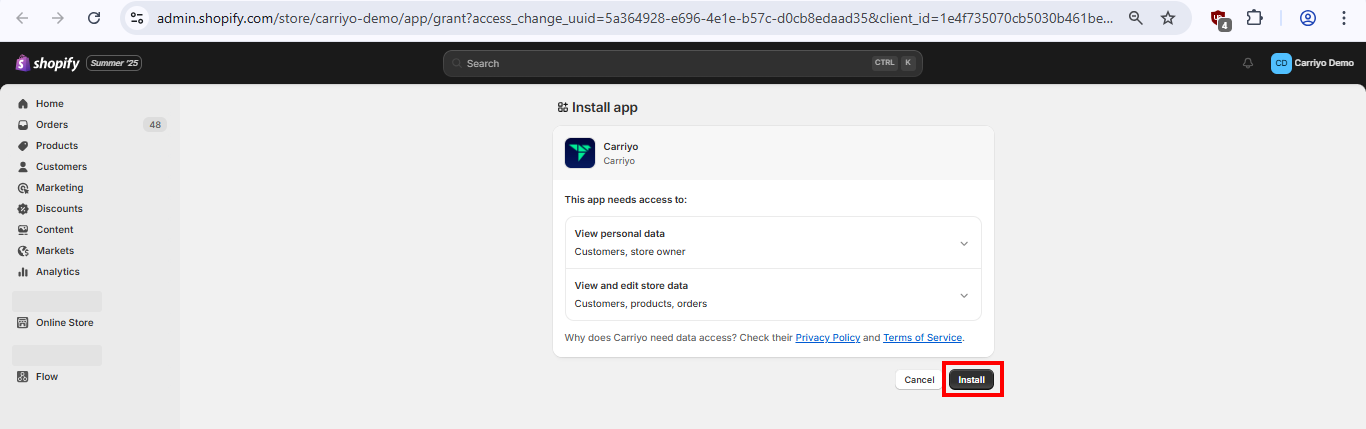Focus the Shopify search field
The width and height of the screenshot is (1366, 429).
click(683, 63)
